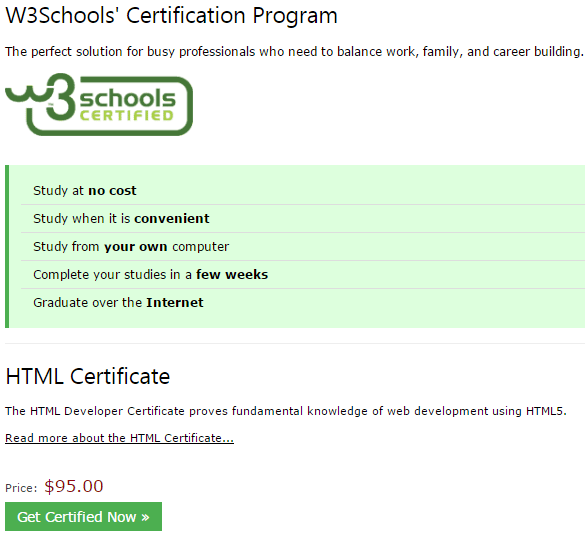Click the $95.00 price value
The height and width of the screenshot is (543, 585).
pos(74,486)
